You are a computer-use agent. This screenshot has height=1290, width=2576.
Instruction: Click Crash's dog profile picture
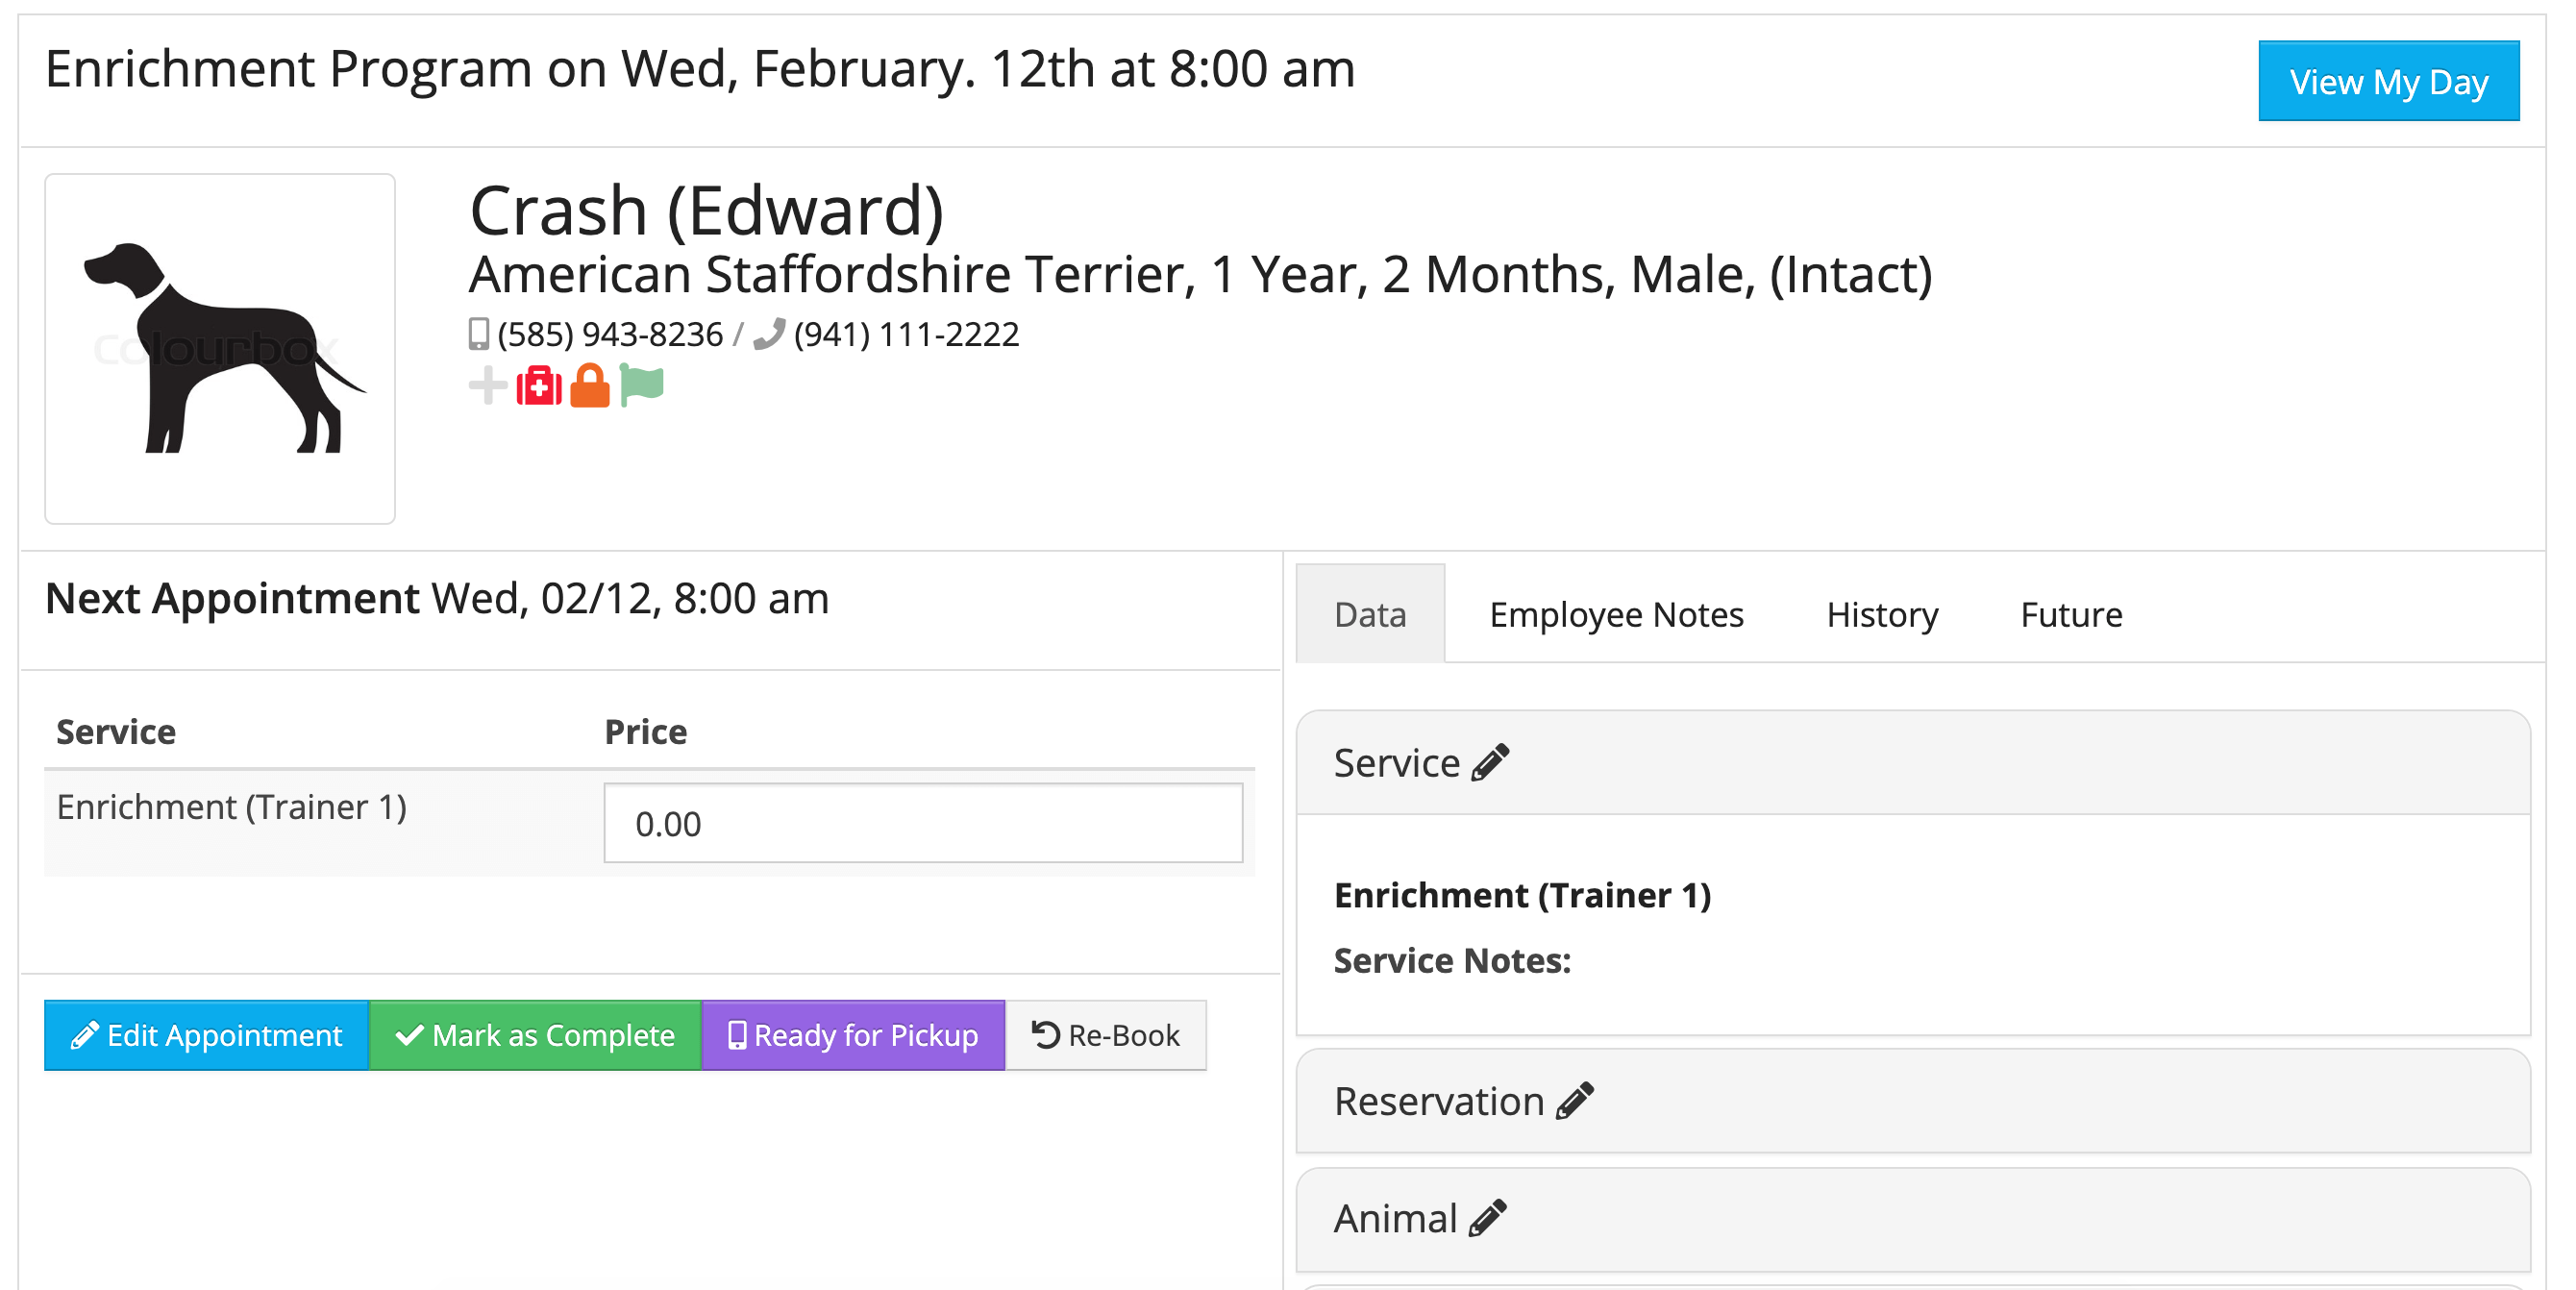click(x=220, y=348)
